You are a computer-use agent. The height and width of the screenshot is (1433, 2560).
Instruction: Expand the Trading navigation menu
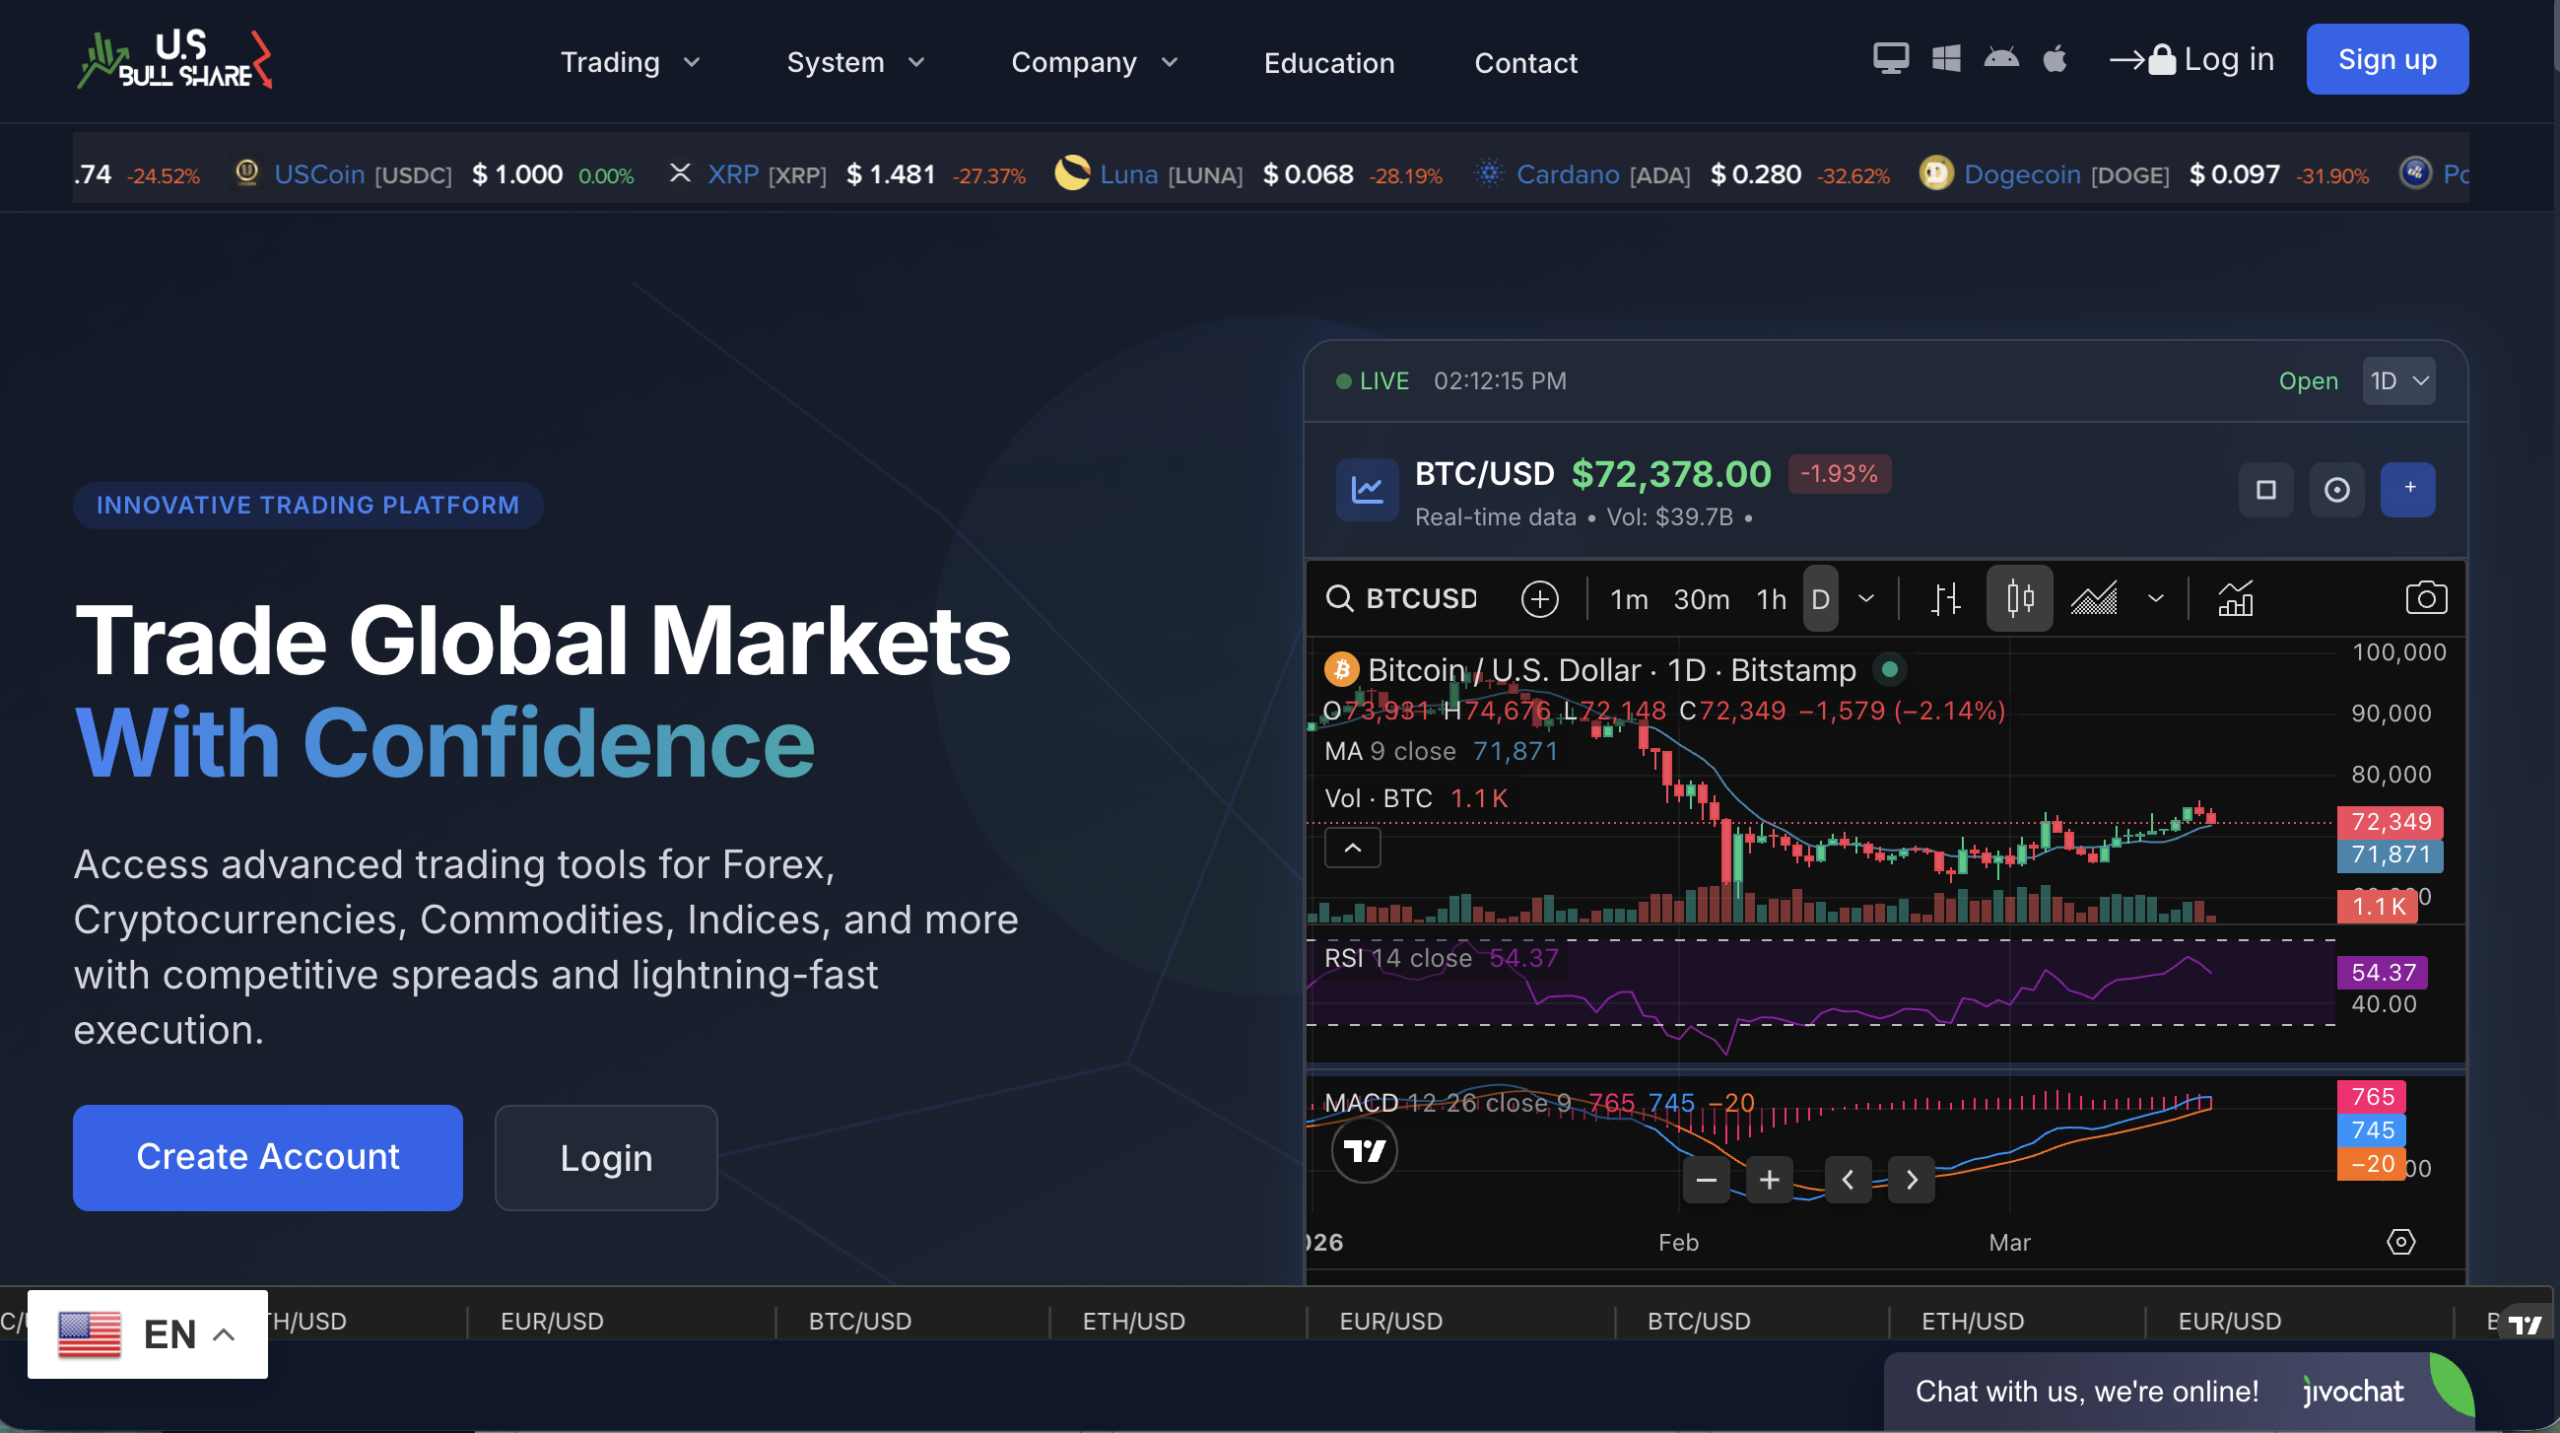629,62
